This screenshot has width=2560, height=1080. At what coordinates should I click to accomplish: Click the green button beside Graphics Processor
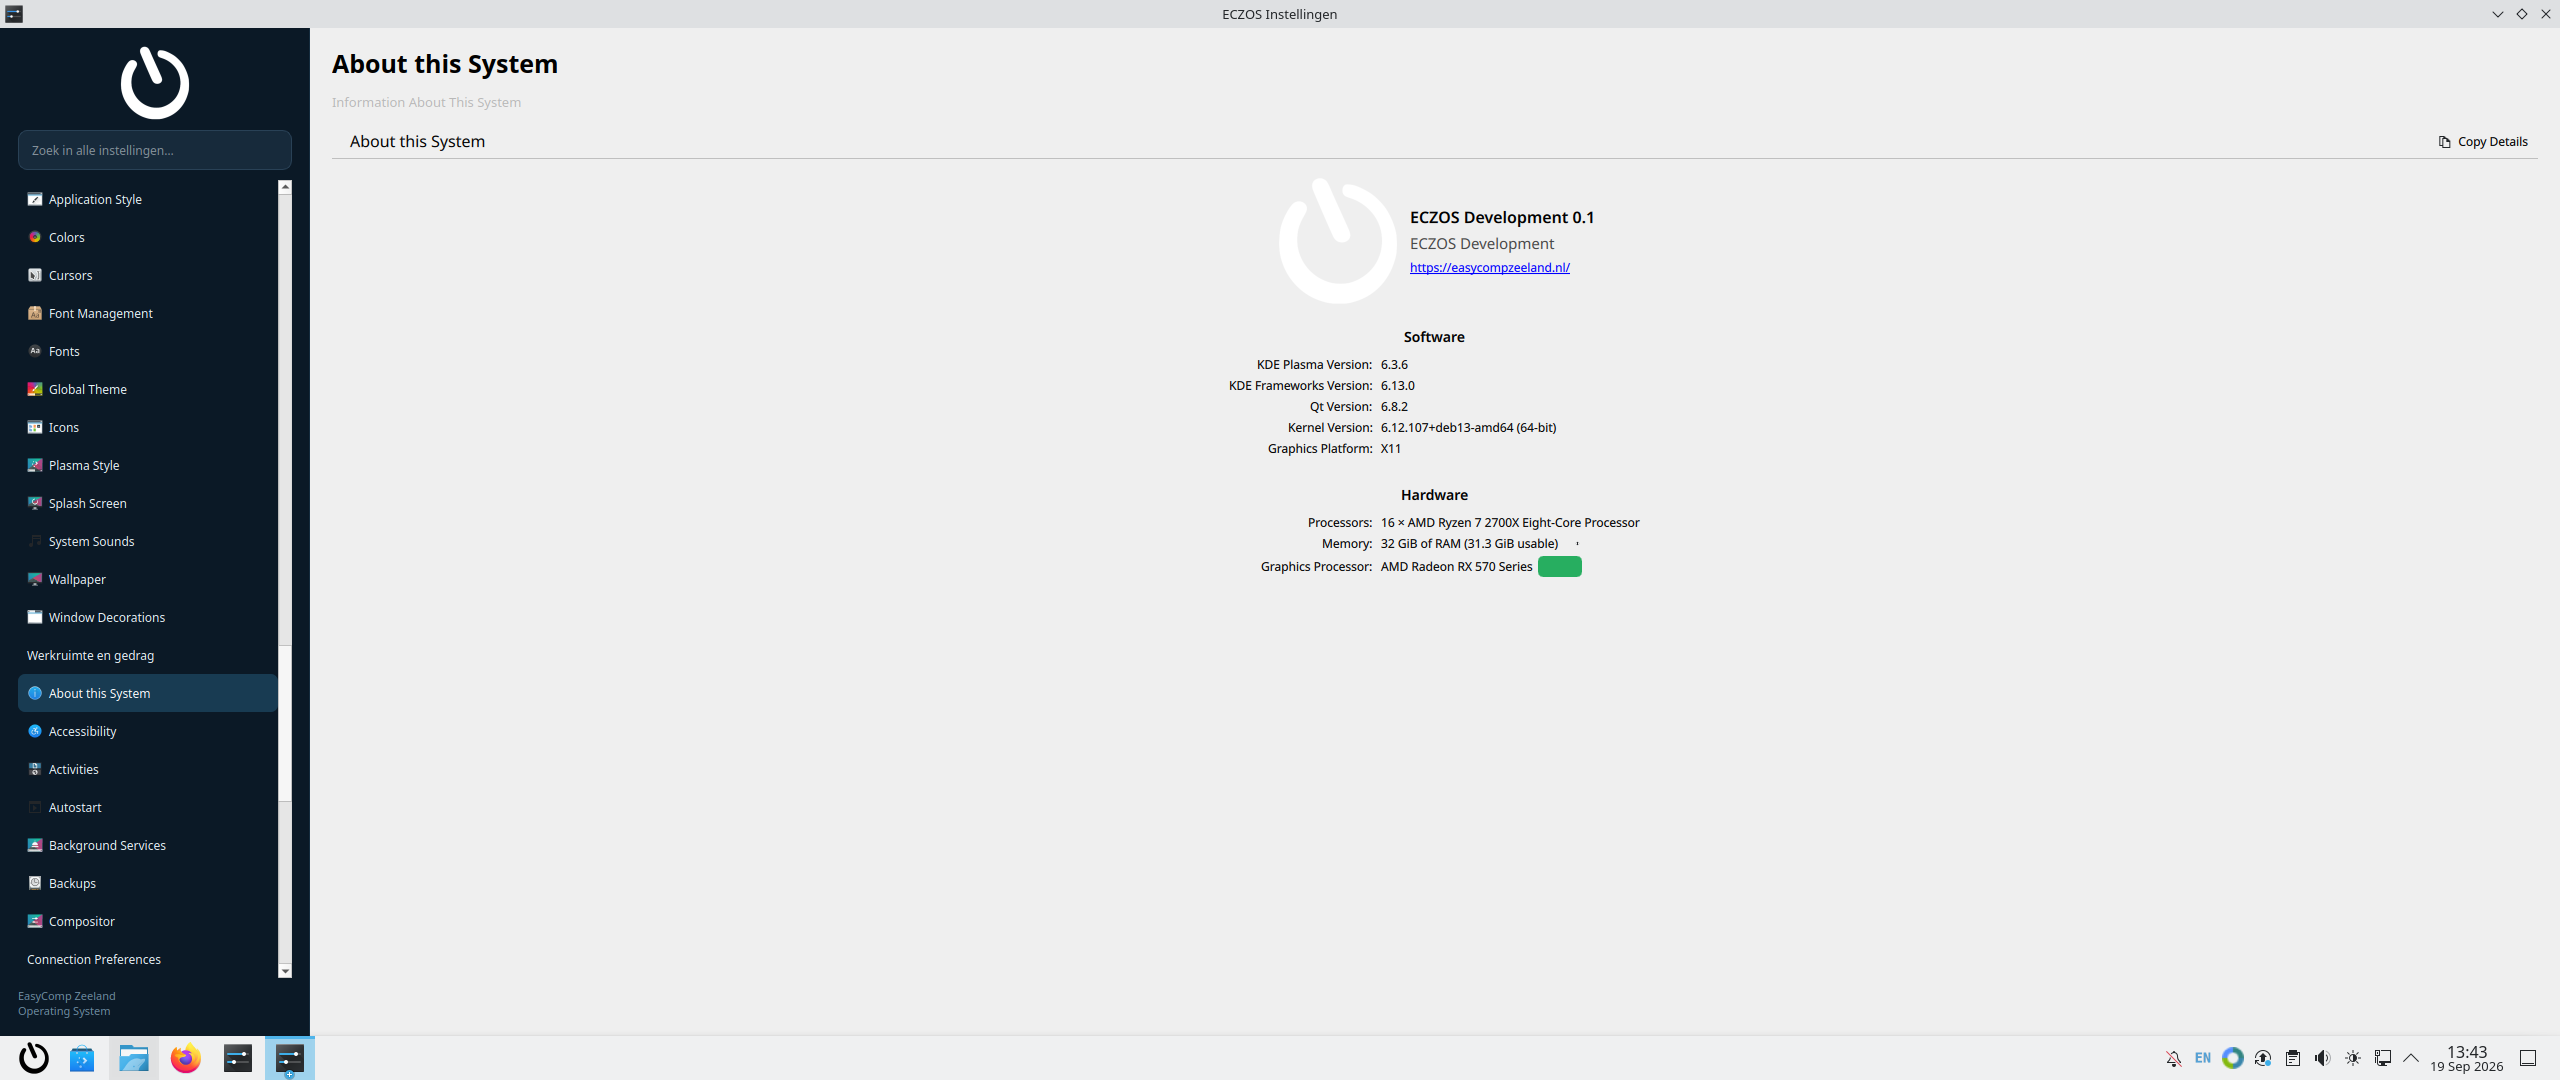(1560, 567)
